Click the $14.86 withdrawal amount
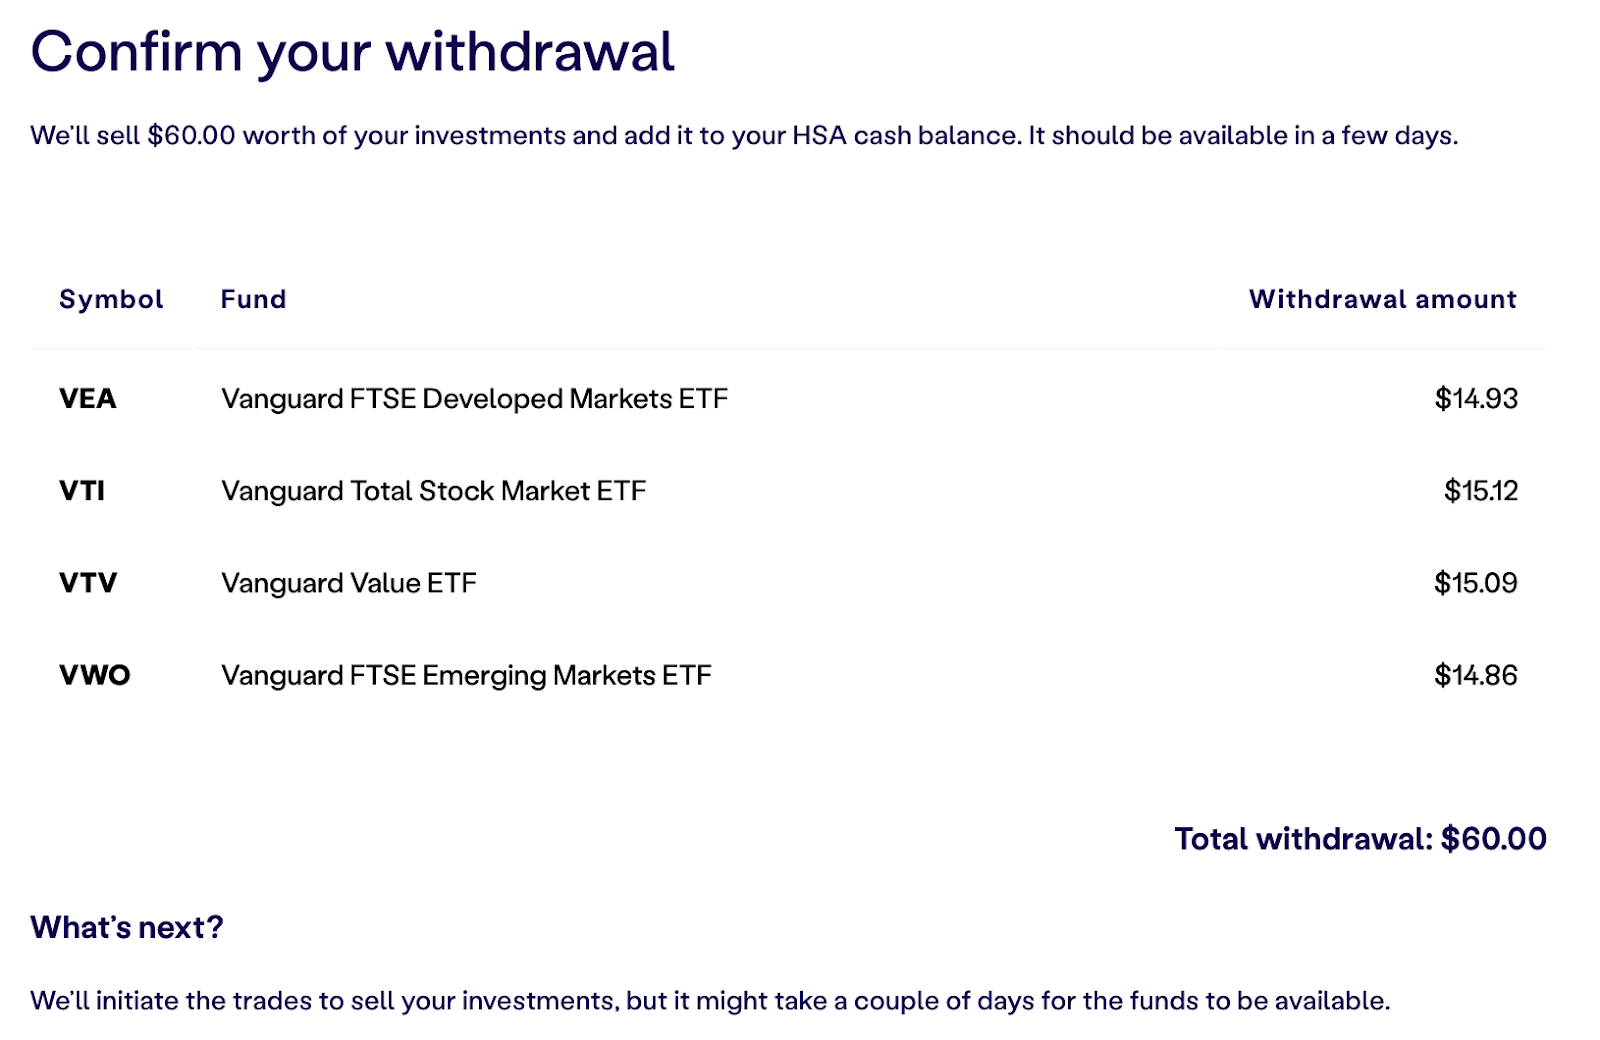Viewport: 1600px width, 1040px height. (1476, 675)
